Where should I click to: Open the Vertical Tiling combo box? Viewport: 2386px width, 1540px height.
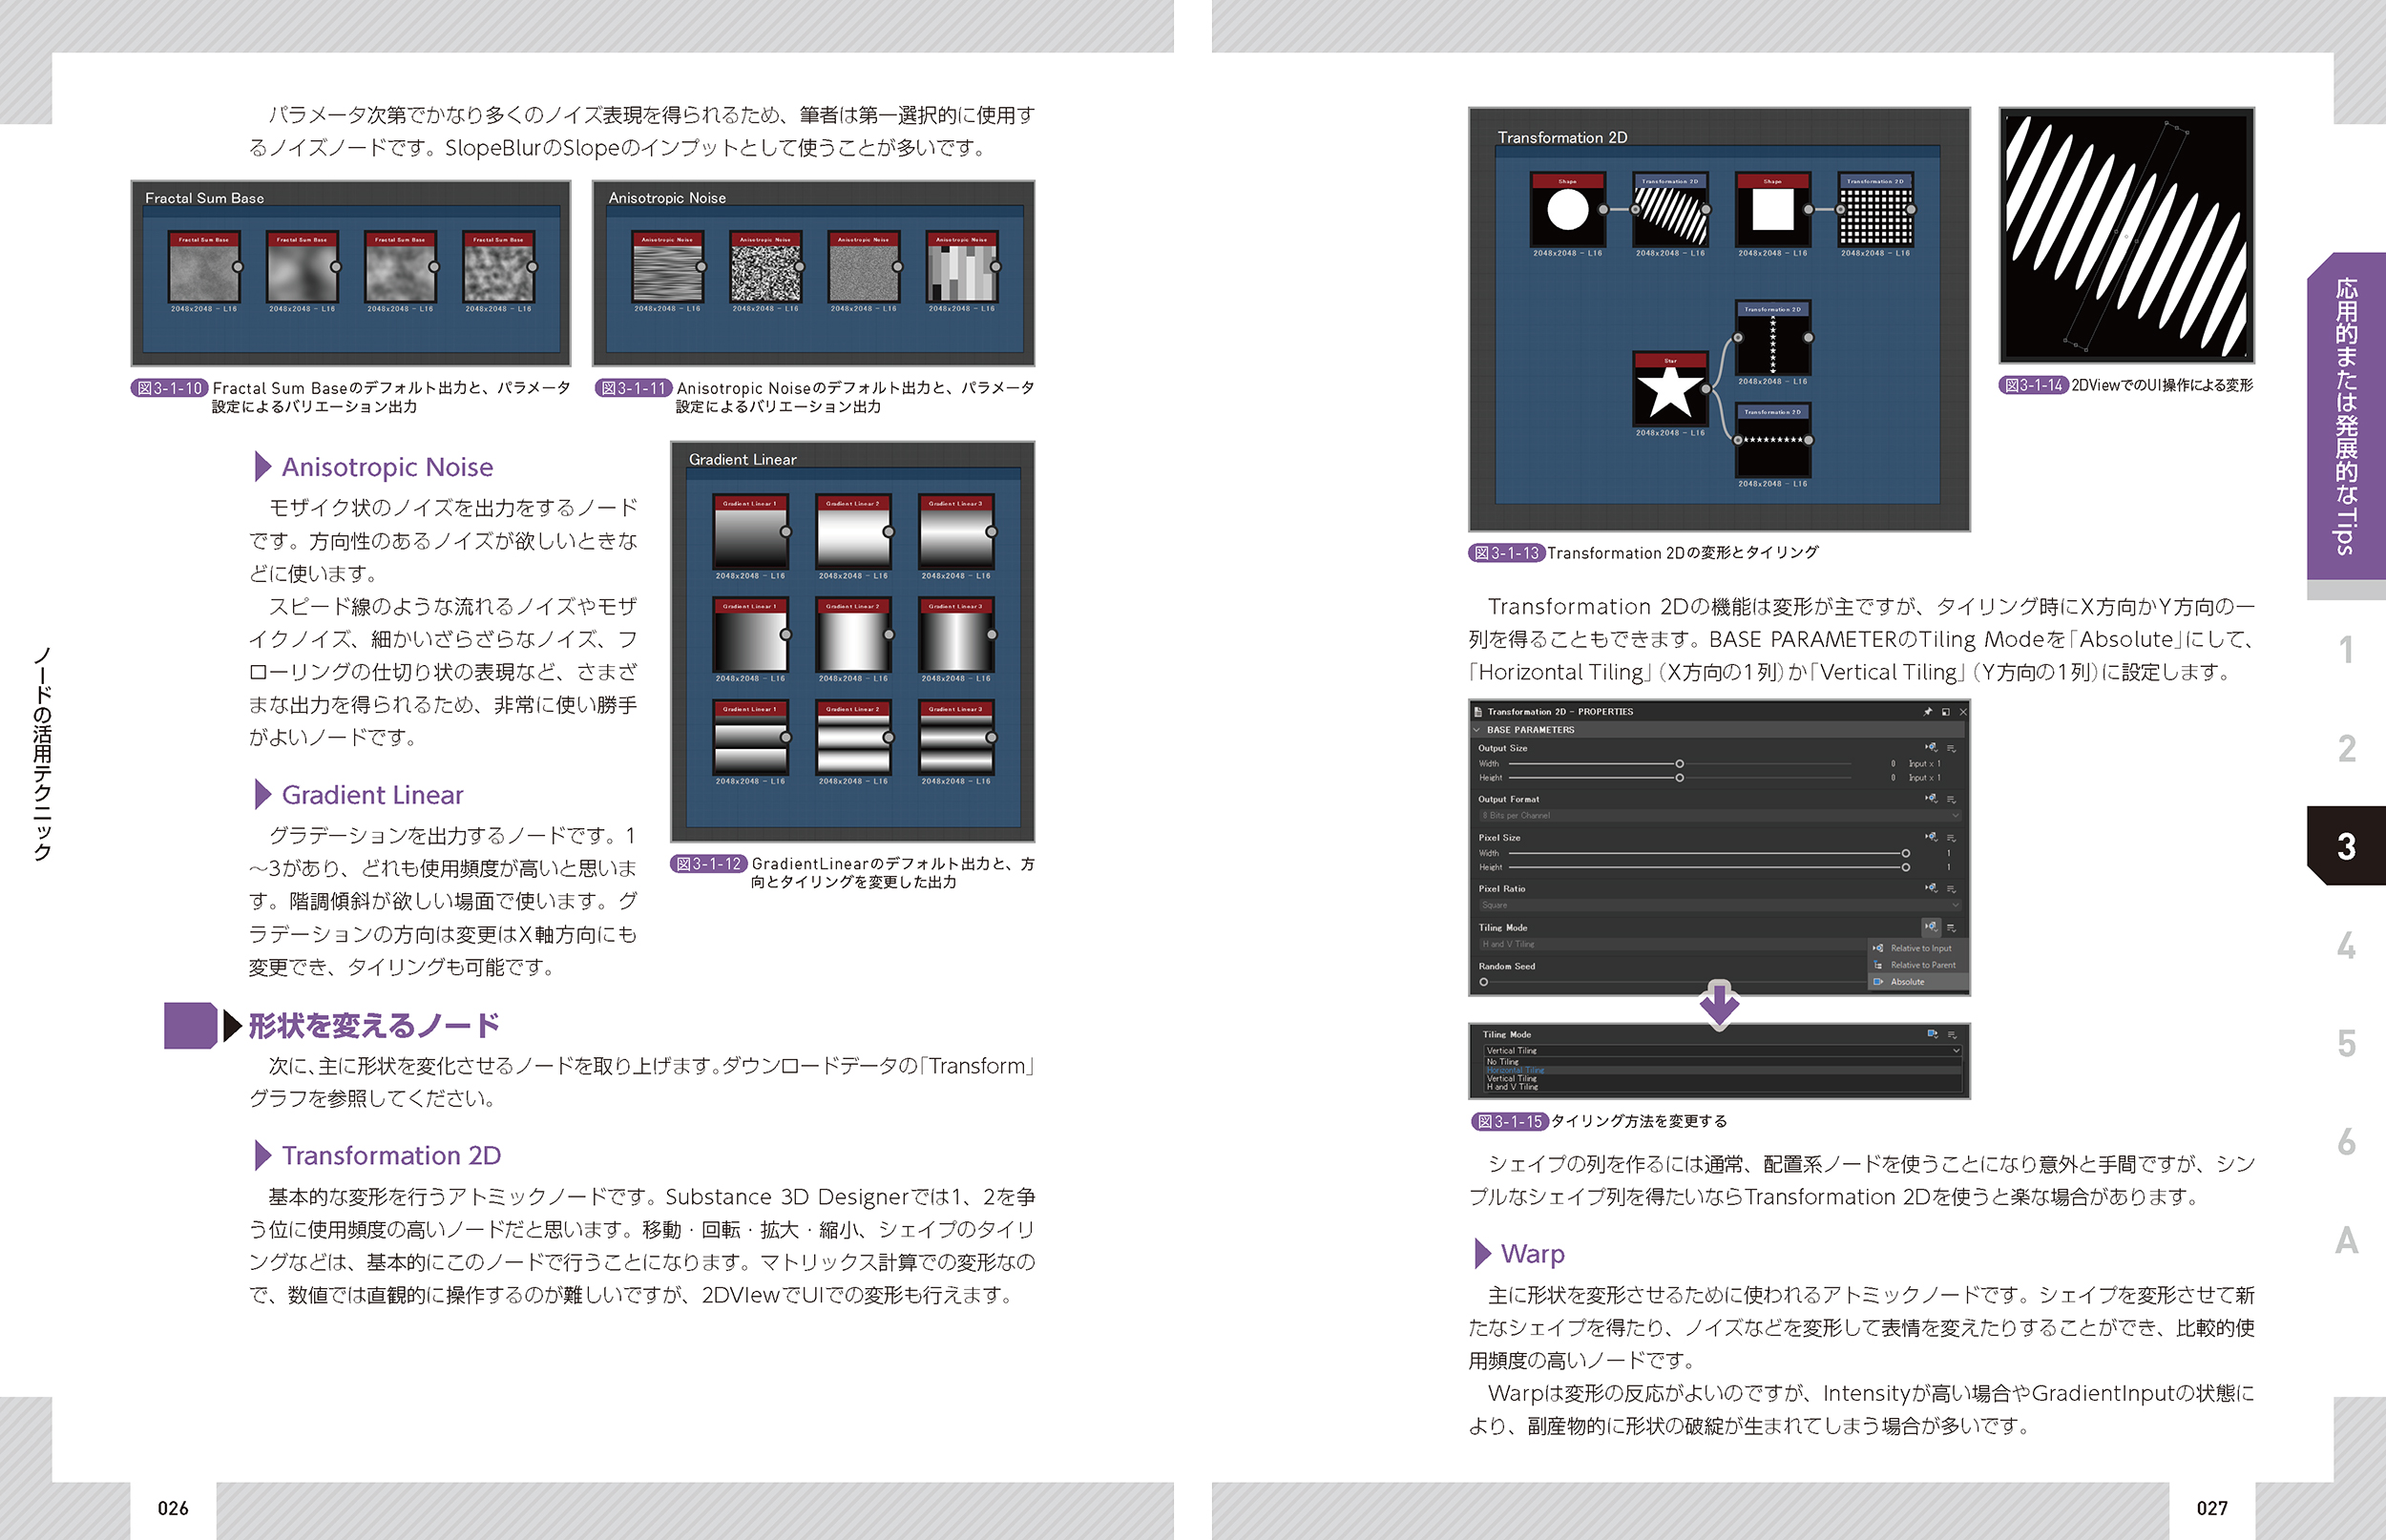pyautogui.click(x=1720, y=1051)
